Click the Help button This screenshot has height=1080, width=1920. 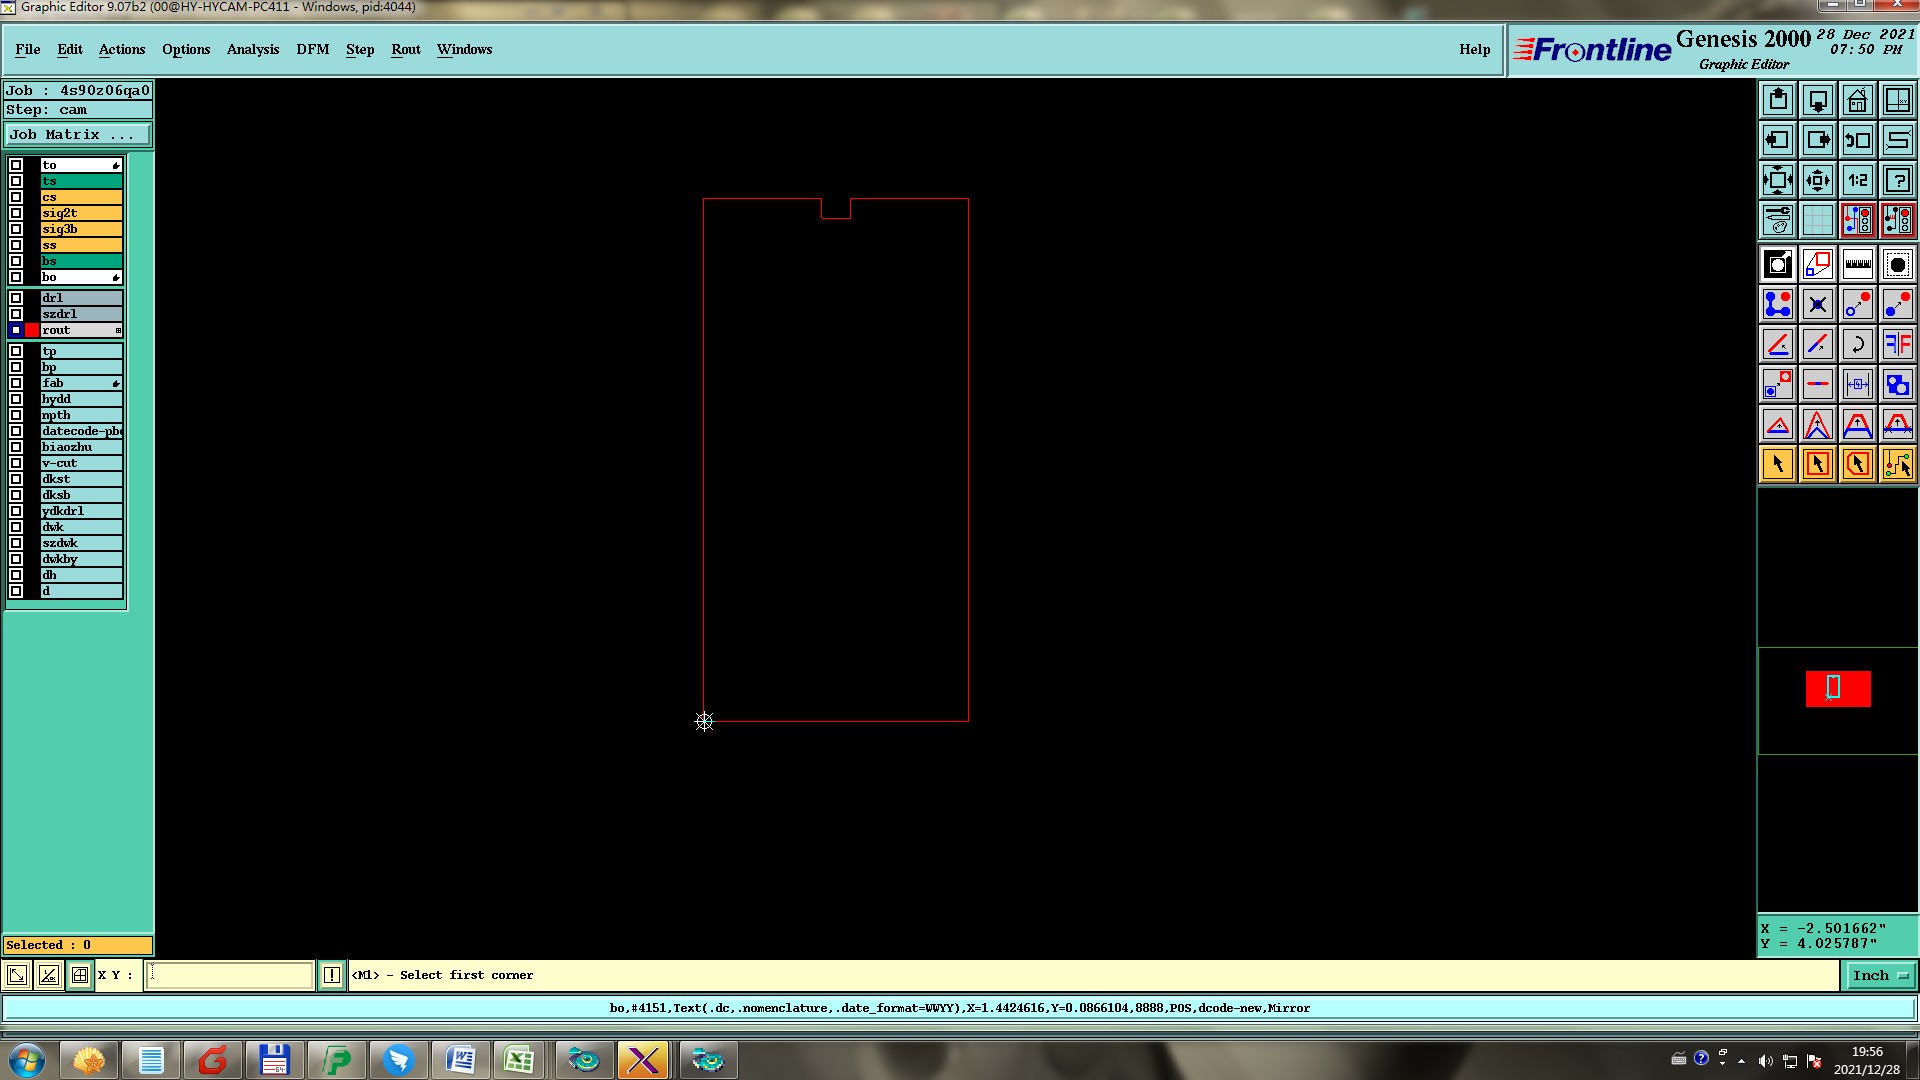point(1474,49)
